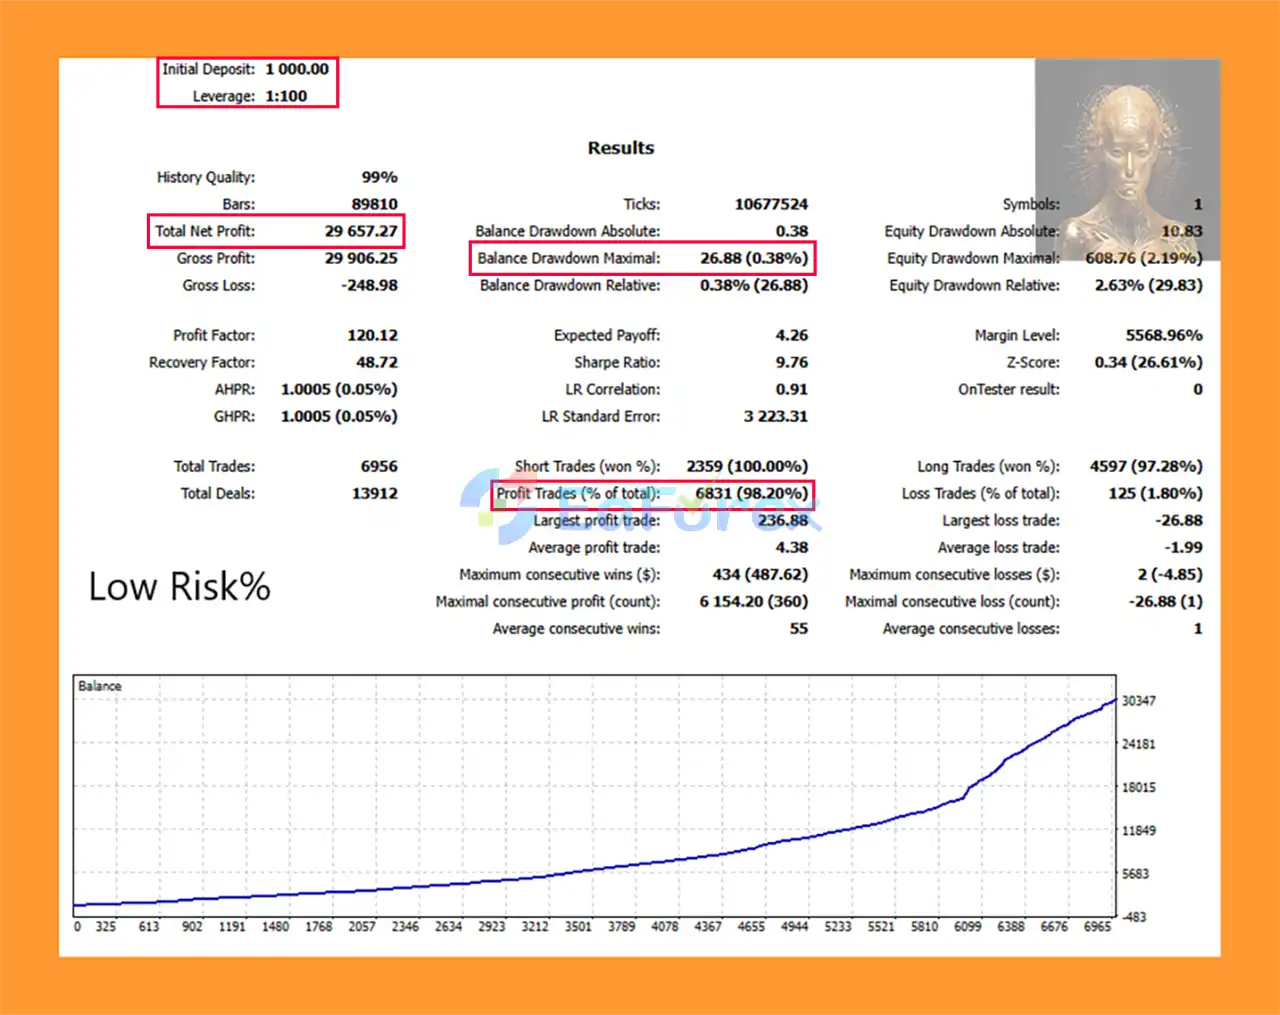Click the Sharpe Ratio value 9.76

coord(791,362)
